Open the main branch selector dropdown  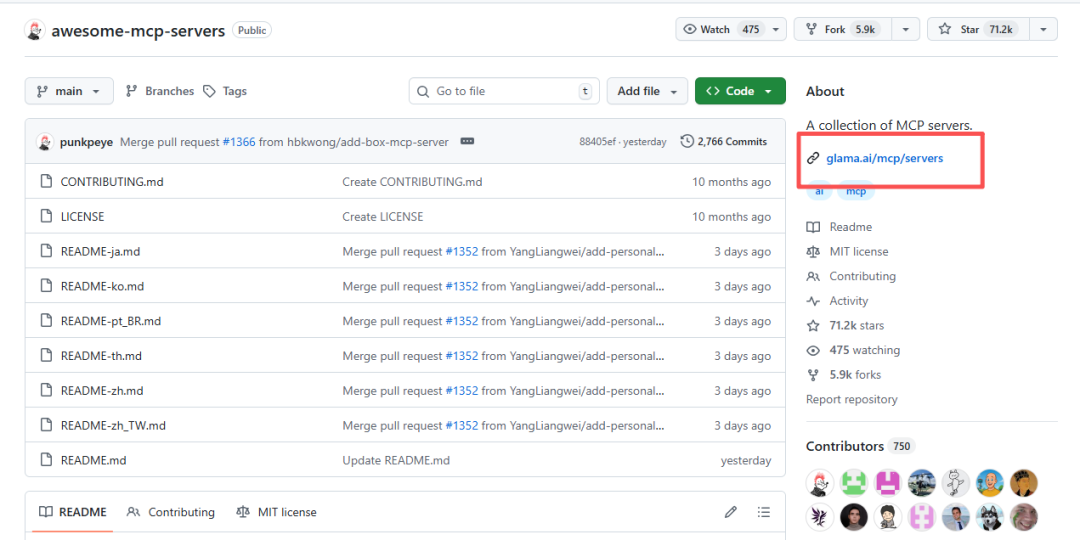click(x=69, y=91)
